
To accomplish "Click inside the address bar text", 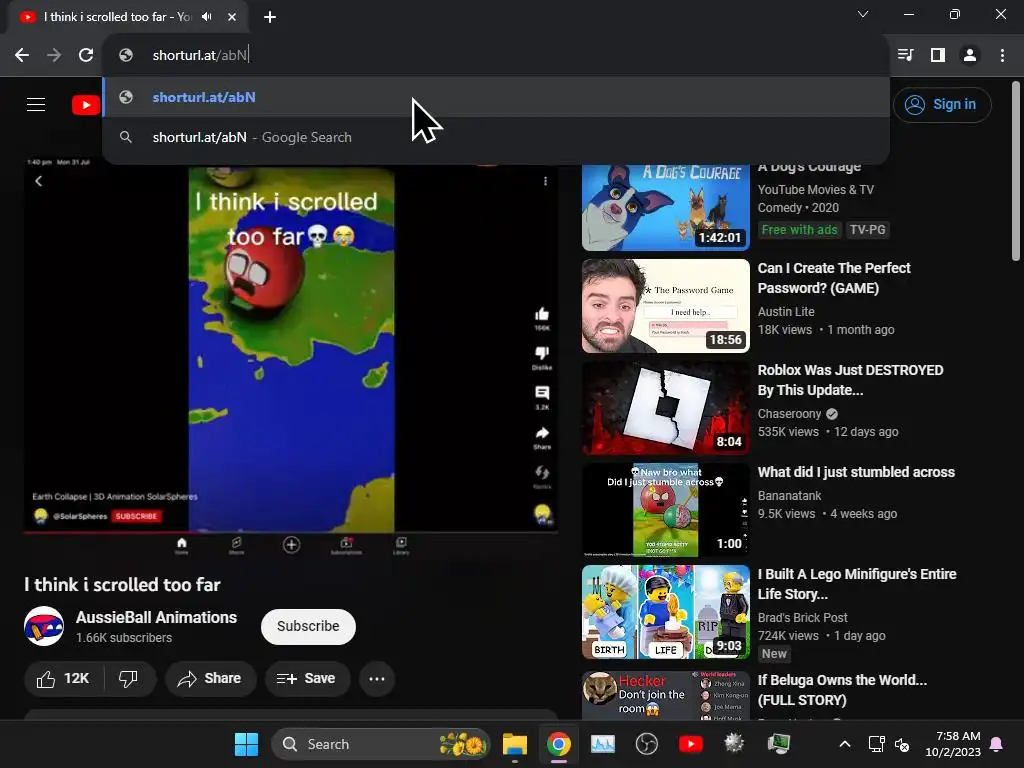I will tap(200, 56).
